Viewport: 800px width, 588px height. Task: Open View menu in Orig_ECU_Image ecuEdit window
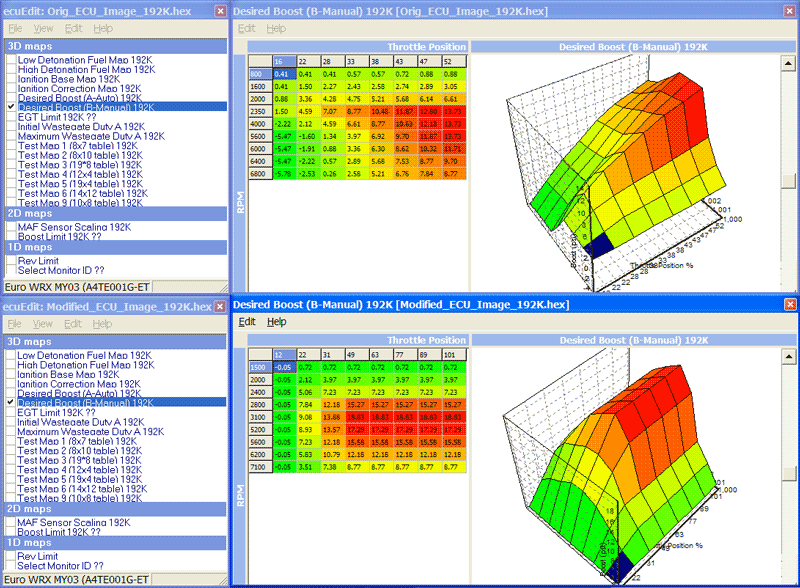(43, 29)
